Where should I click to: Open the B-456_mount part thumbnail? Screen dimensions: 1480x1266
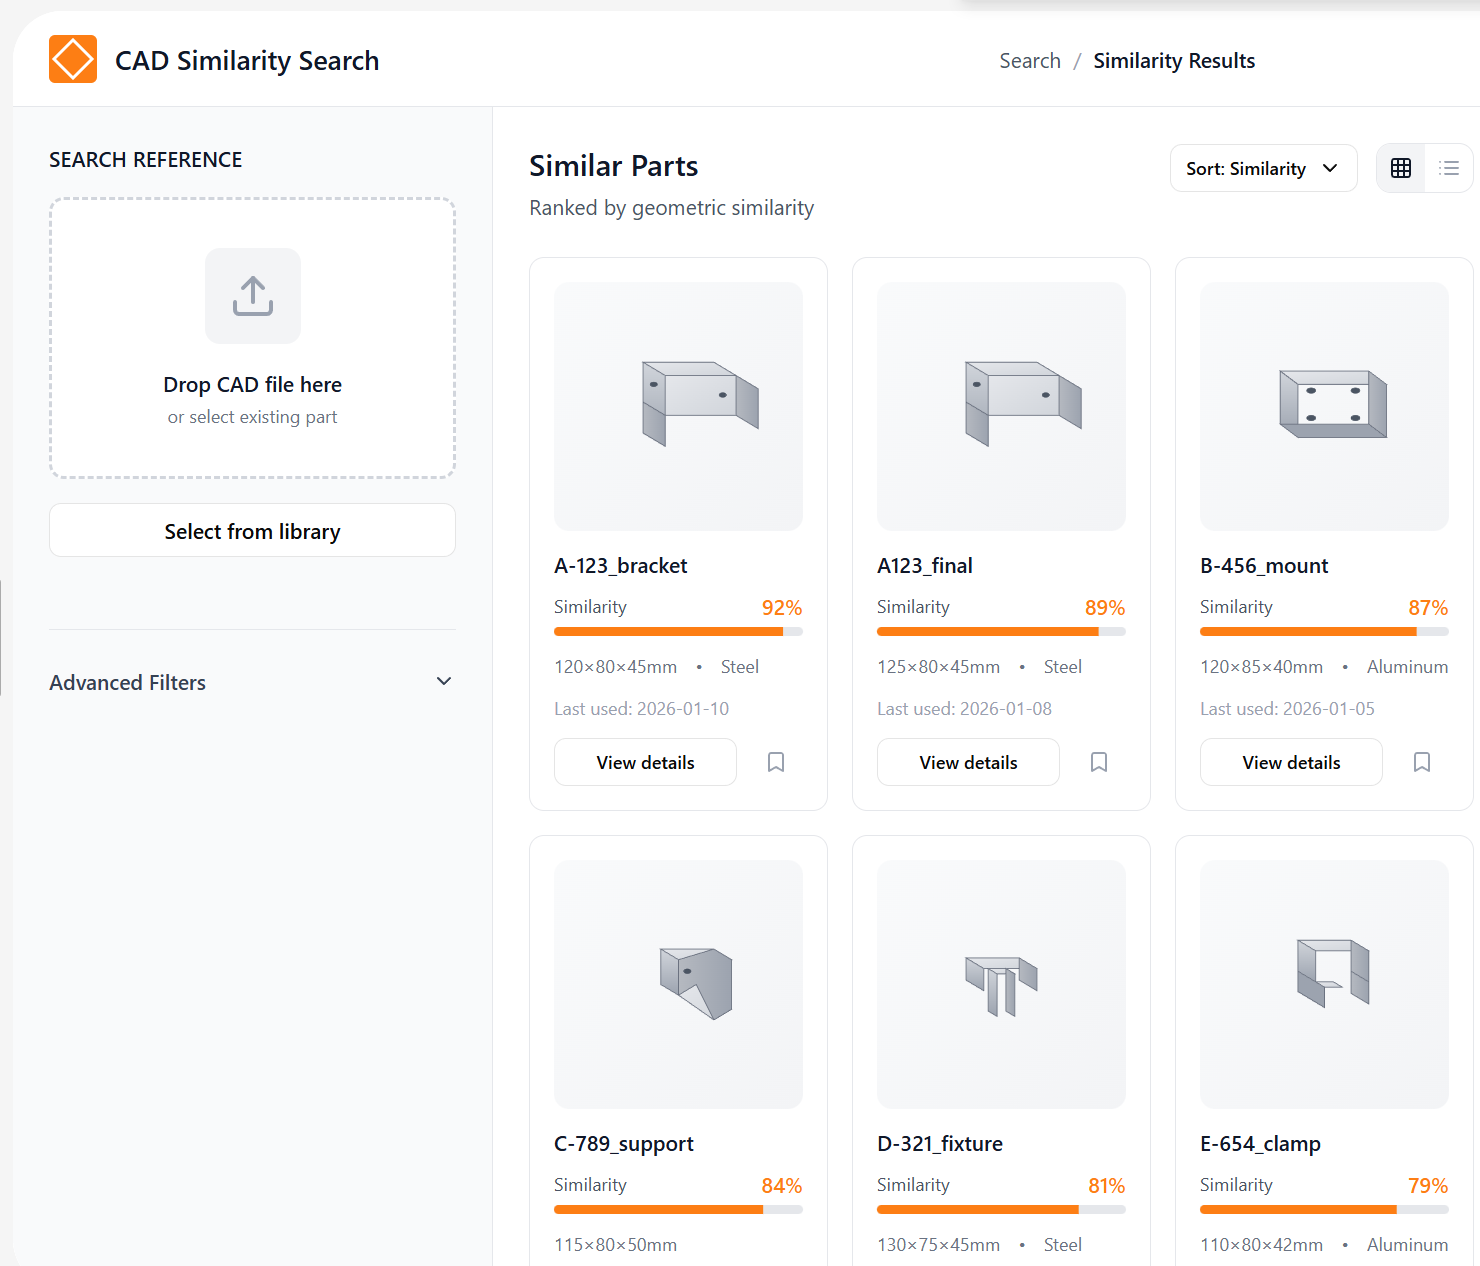coord(1324,406)
